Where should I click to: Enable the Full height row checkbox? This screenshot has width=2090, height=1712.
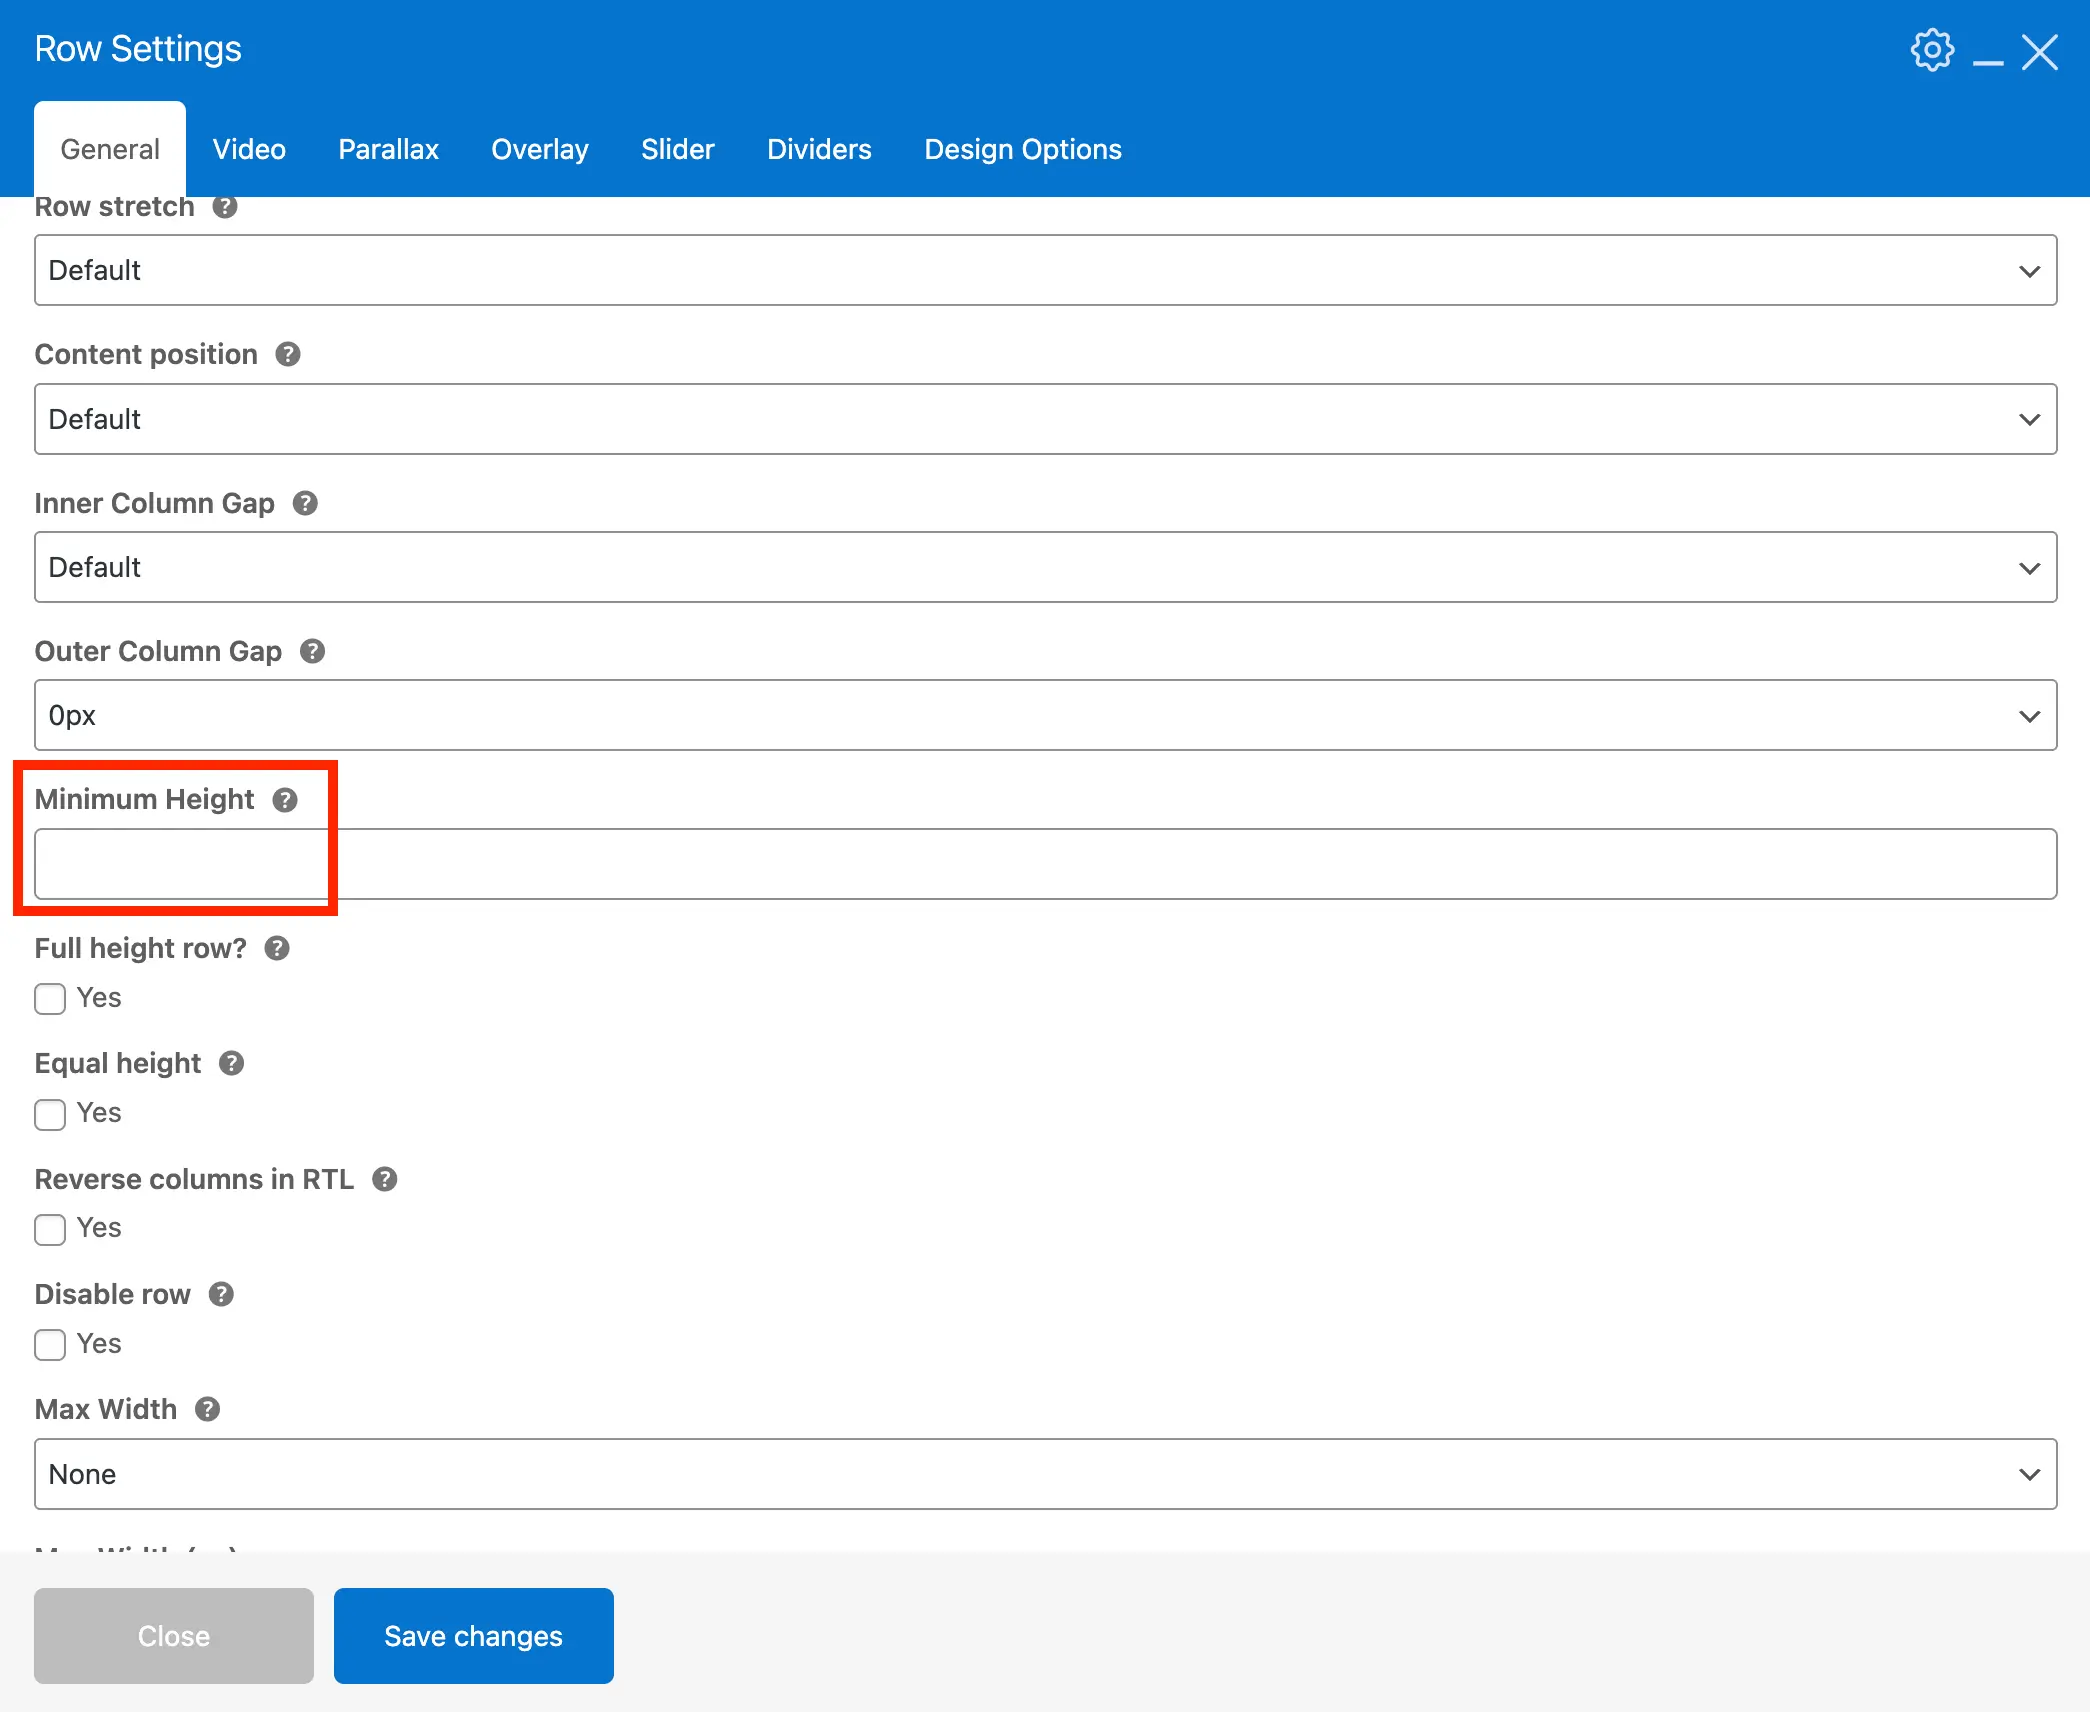[50, 999]
